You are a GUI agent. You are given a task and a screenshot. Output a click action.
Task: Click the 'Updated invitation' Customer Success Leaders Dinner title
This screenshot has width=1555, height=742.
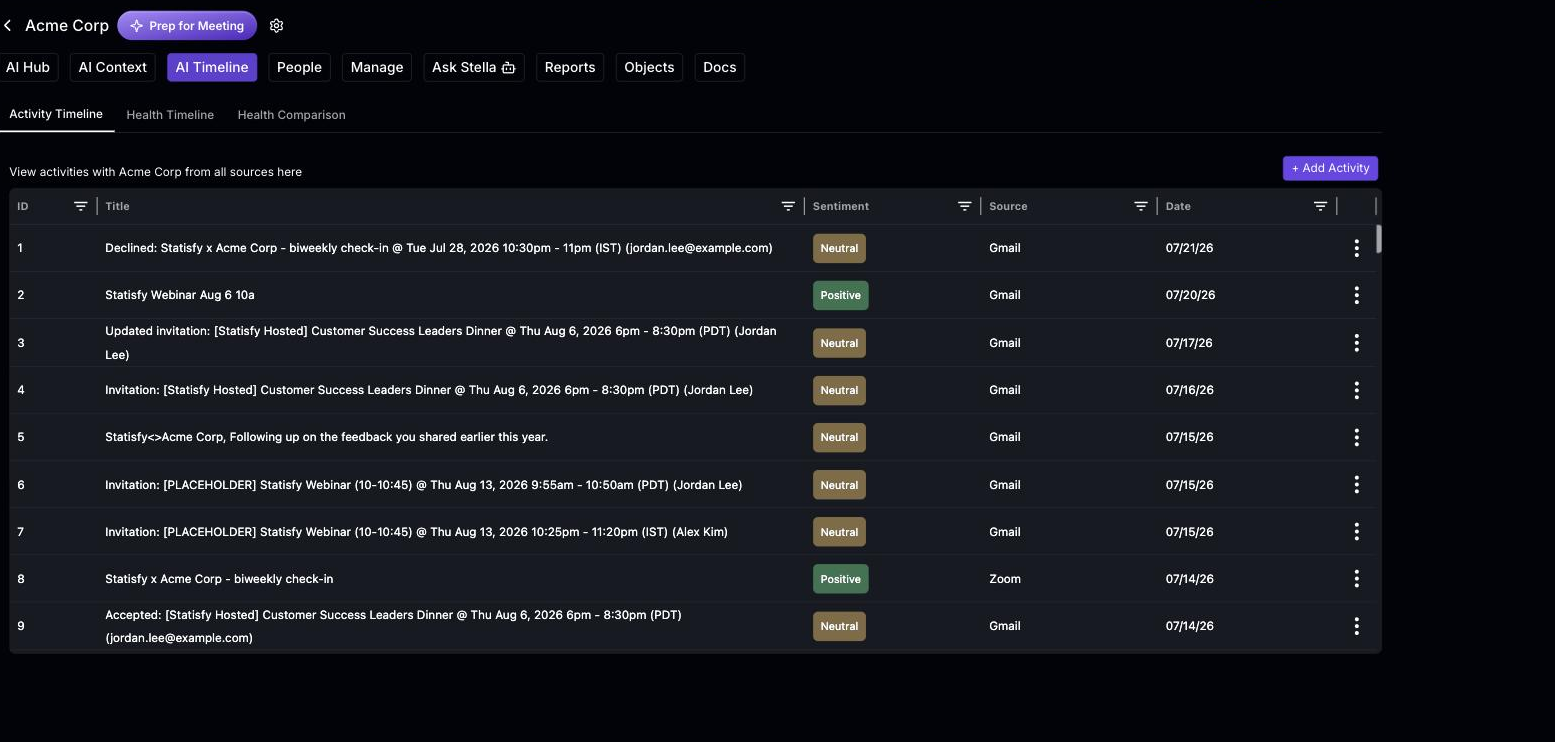441,343
